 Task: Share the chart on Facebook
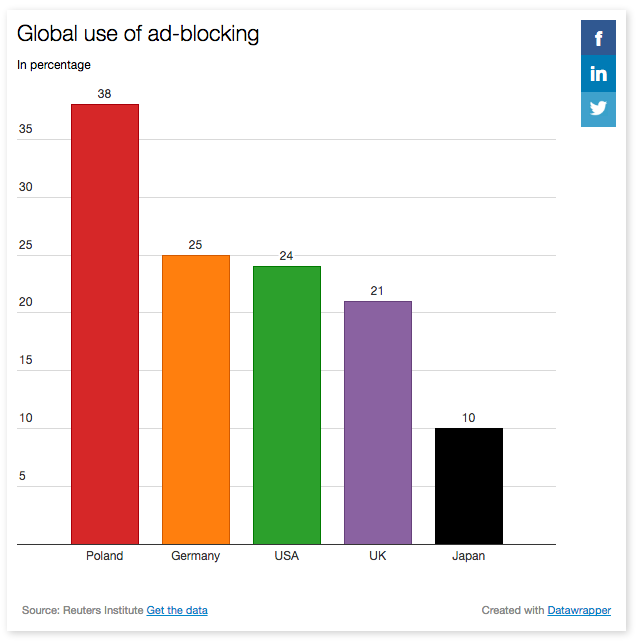coord(598,38)
